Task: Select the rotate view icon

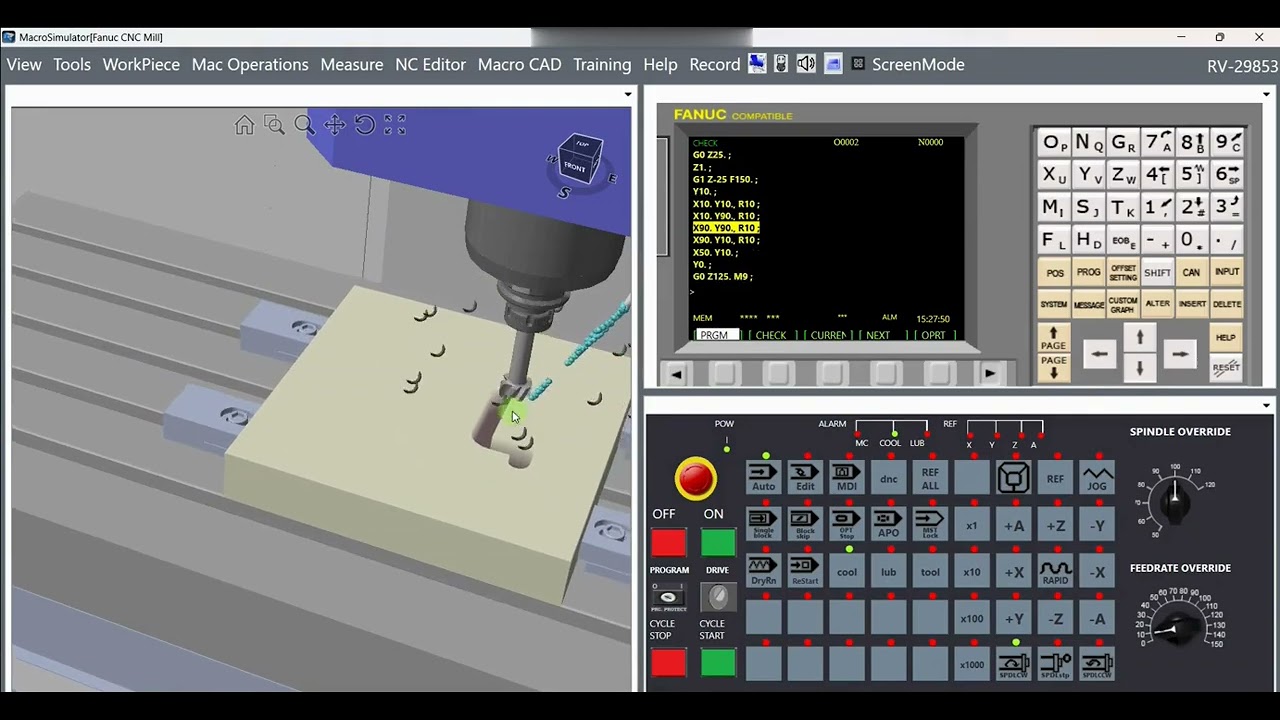Action: click(x=365, y=125)
